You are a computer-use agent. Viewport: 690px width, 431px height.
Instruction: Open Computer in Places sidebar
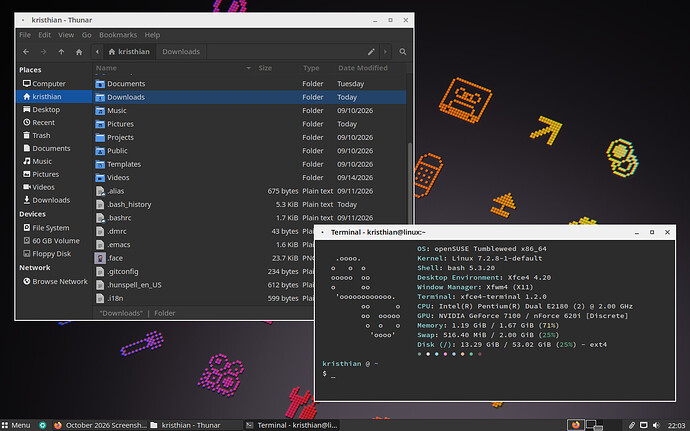pyautogui.click(x=54, y=84)
